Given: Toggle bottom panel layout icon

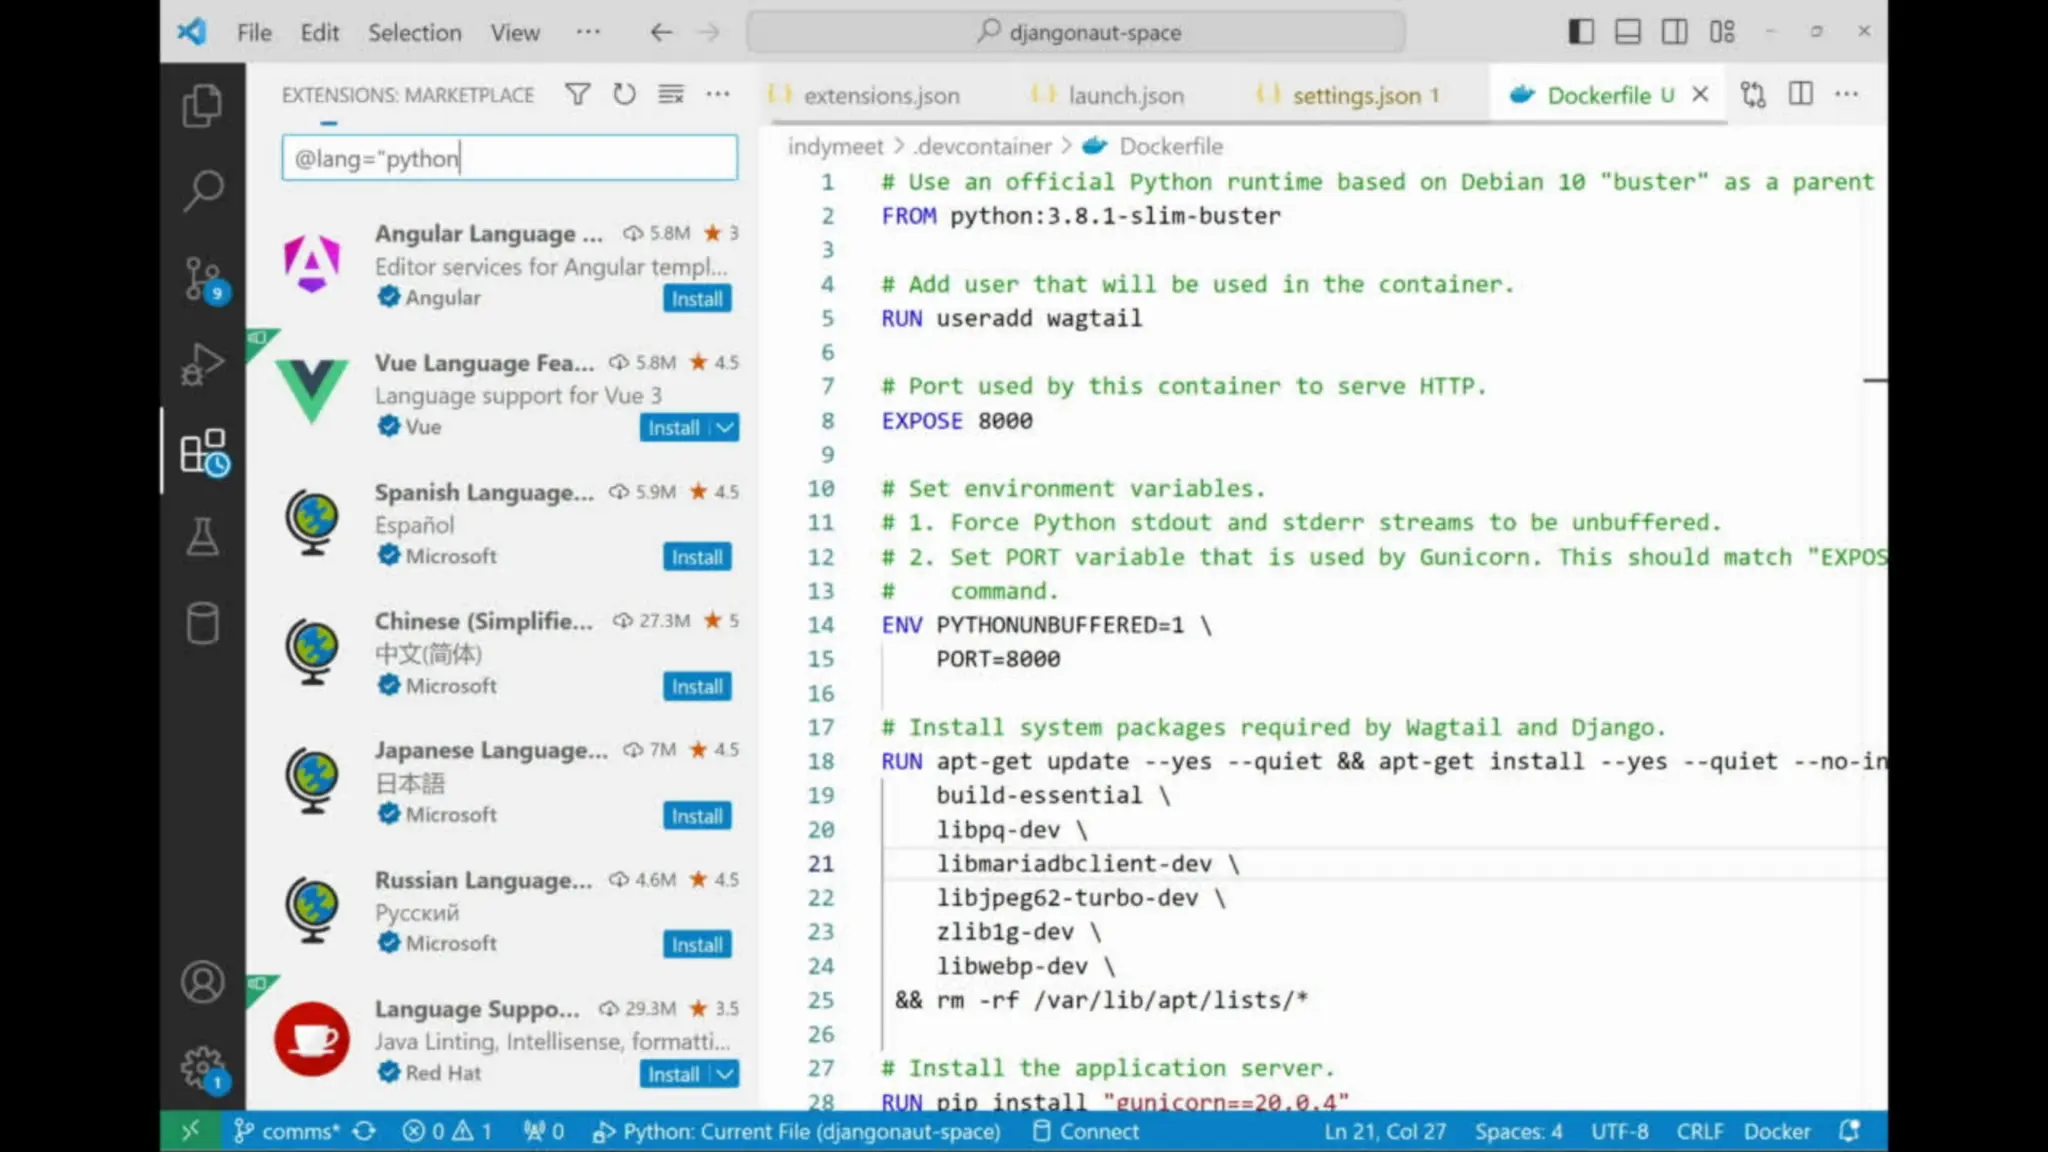Looking at the screenshot, I should coord(1628,32).
